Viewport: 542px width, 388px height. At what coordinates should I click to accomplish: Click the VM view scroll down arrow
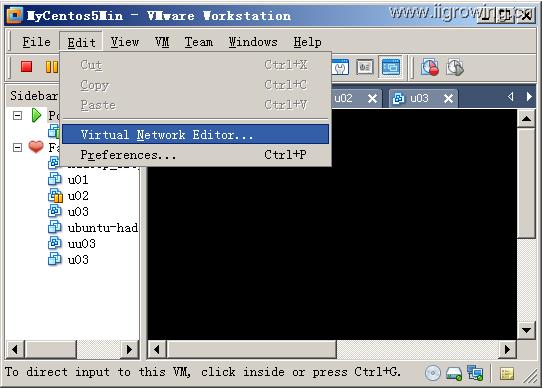point(526,330)
